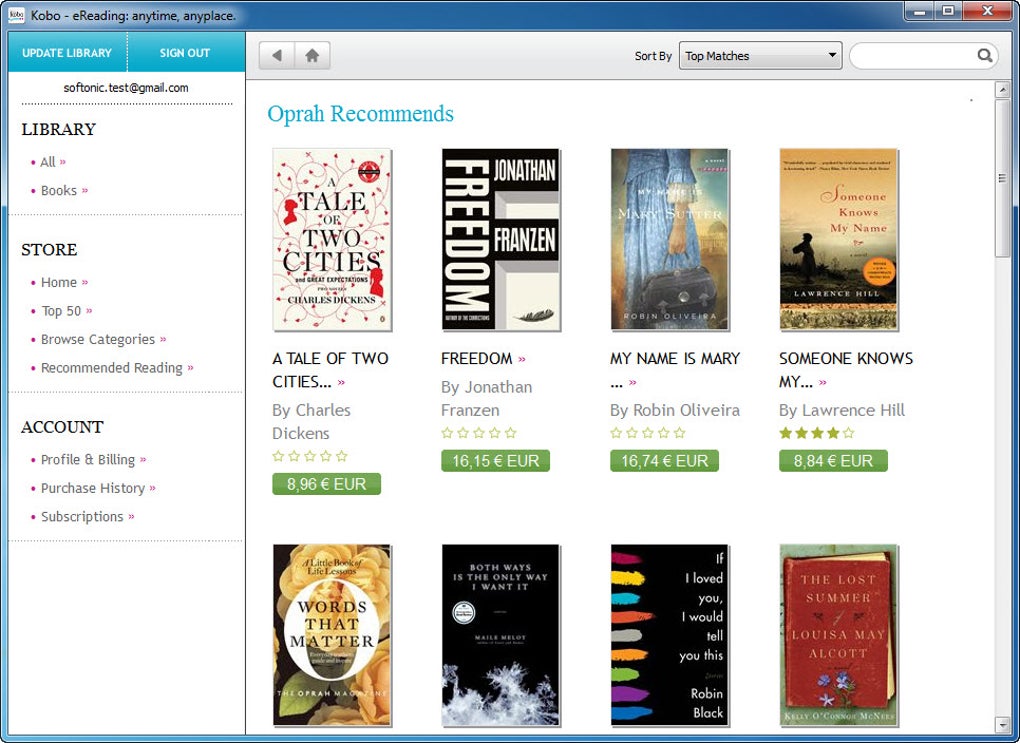Image resolution: width=1020 pixels, height=743 pixels.
Task: Click star rating under Robin Oliveira
Action: click(648, 433)
